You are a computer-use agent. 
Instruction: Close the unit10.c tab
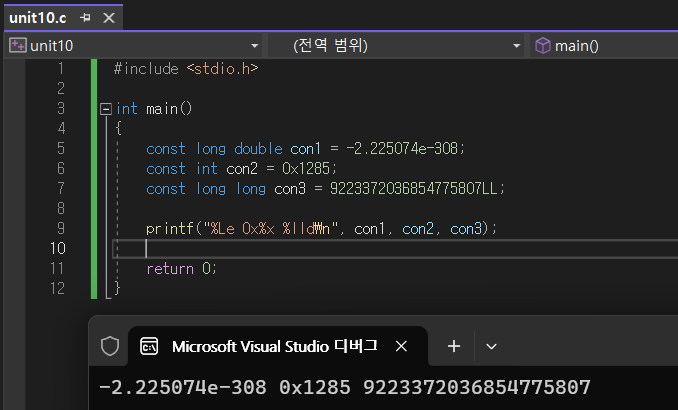coord(109,18)
